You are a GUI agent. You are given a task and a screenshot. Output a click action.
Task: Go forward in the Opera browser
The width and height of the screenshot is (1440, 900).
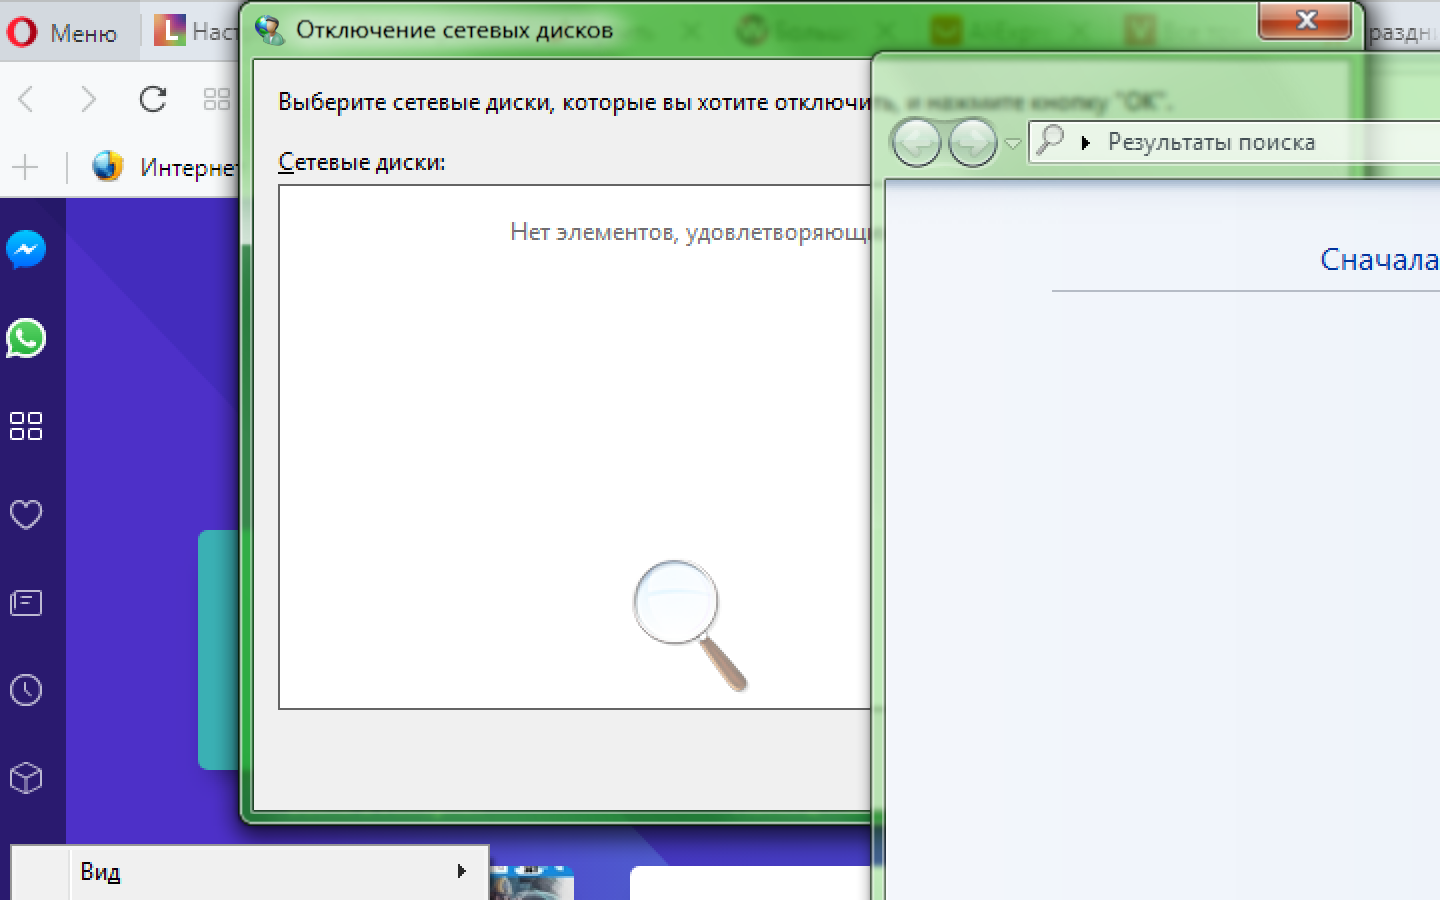pos(88,99)
